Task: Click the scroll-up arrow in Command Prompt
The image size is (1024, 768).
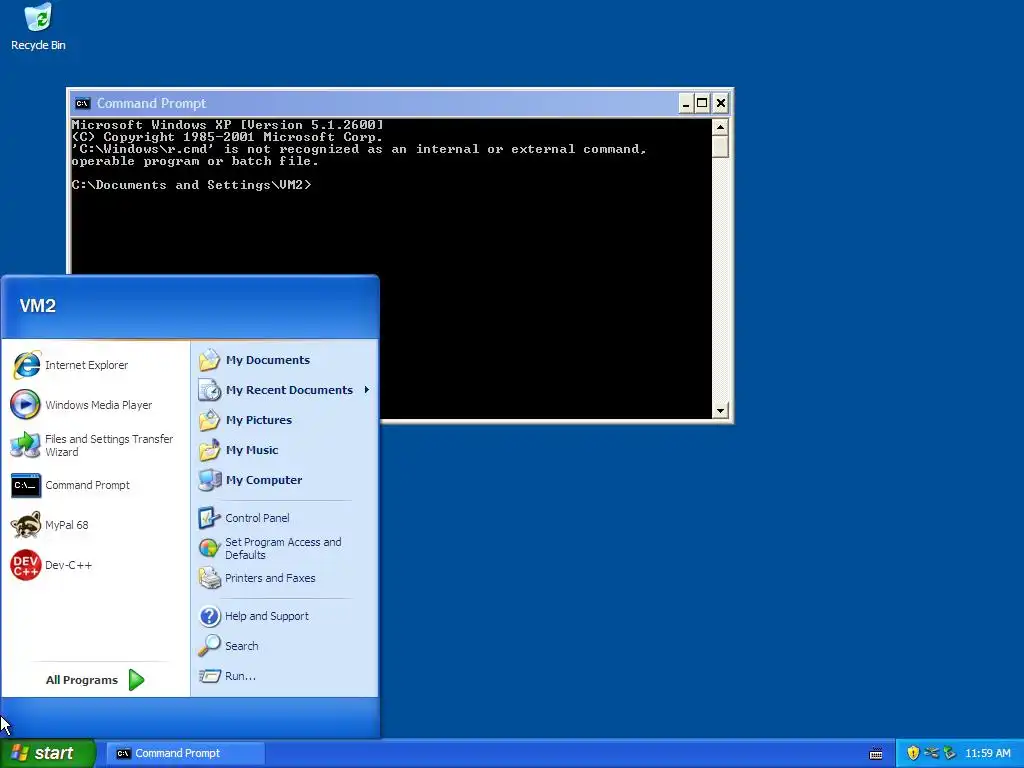Action: (x=720, y=127)
